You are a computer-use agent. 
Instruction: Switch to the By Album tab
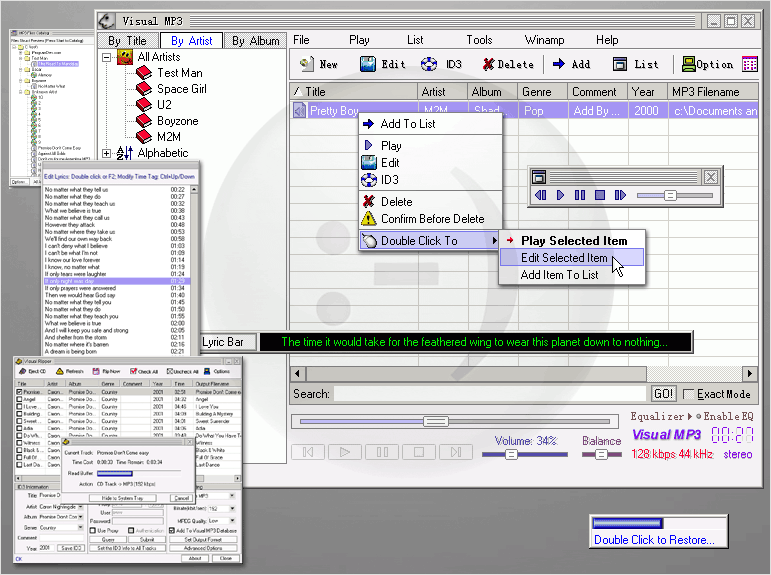(x=255, y=41)
